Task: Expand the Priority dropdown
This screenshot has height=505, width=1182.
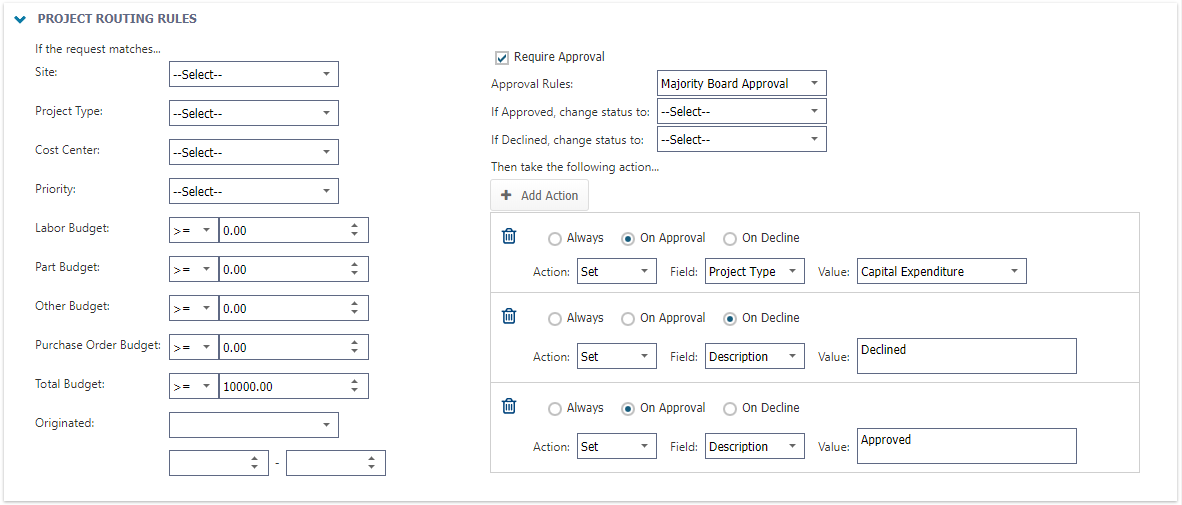Action: pyautogui.click(x=254, y=191)
